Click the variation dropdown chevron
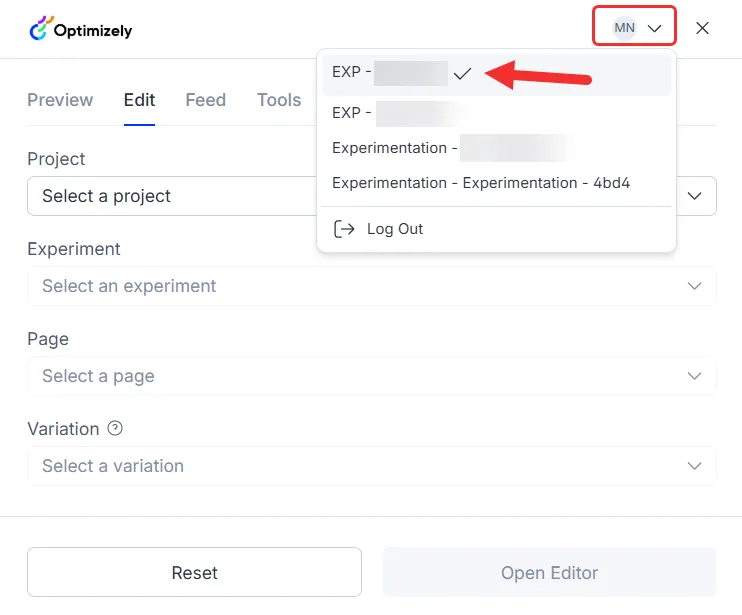The height and width of the screenshot is (615, 742). click(x=694, y=466)
